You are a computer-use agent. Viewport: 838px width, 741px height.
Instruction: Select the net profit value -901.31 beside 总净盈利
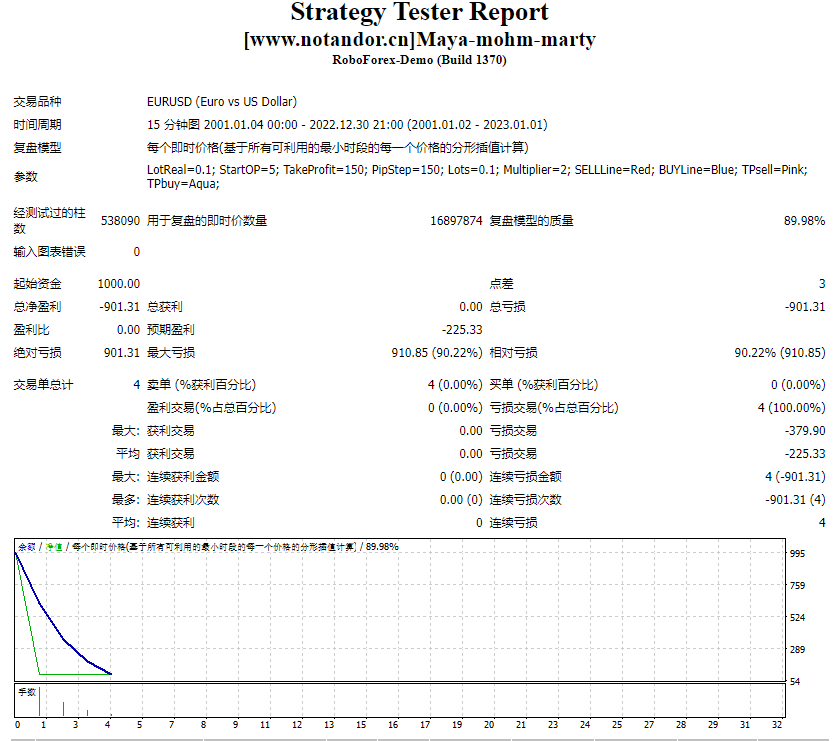pyautogui.click(x=120, y=307)
